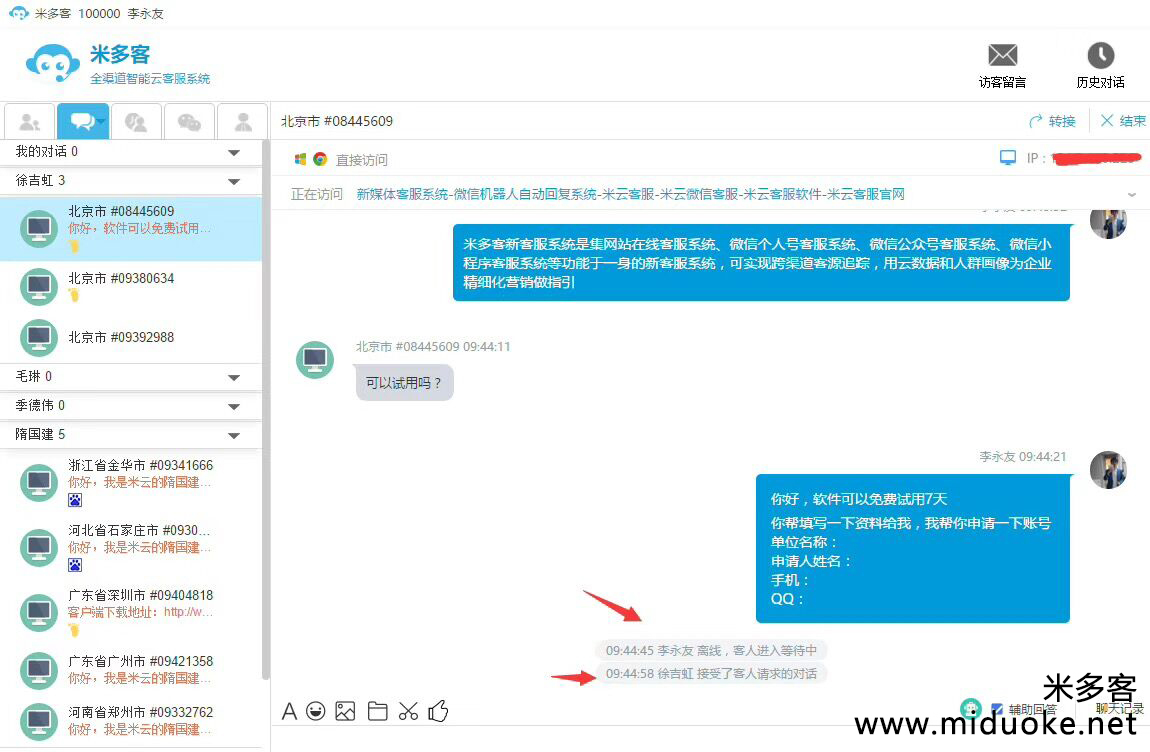
Task: Open 访客留言 visitor messages
Action: (x=1002, y=66)
